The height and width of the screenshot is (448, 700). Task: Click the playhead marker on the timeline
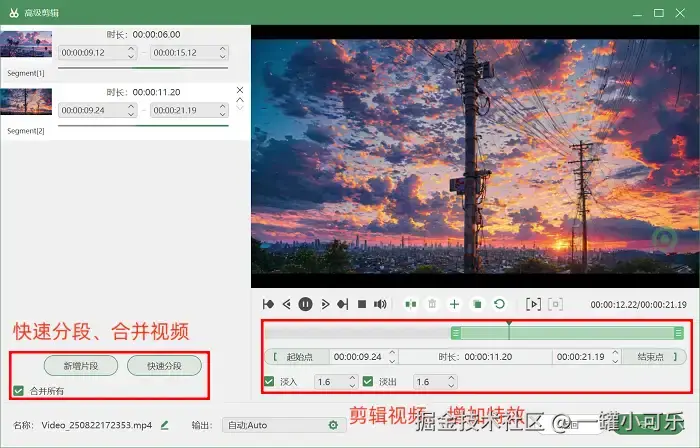509,323
